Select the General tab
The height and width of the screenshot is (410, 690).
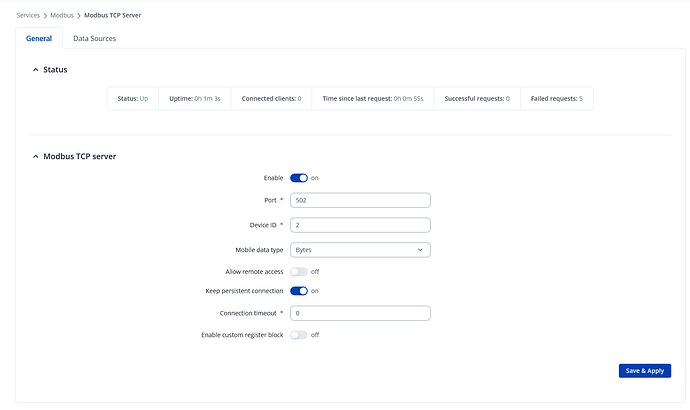pos(39,39)
